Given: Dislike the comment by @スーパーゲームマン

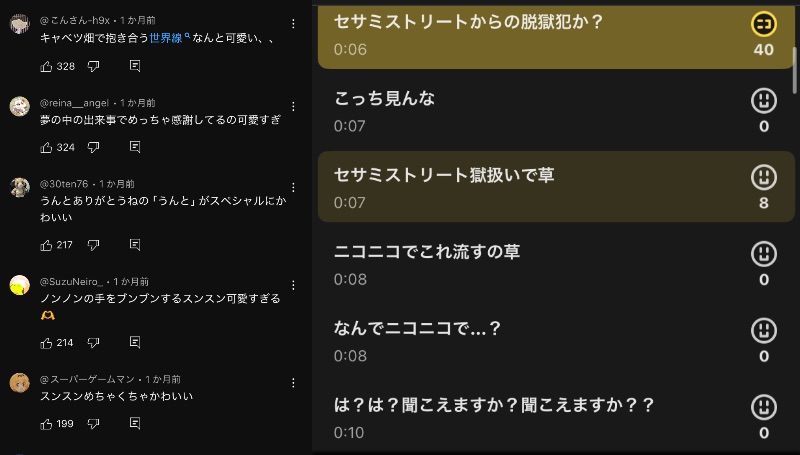Looking at the screenshot, I should (94, 424).
